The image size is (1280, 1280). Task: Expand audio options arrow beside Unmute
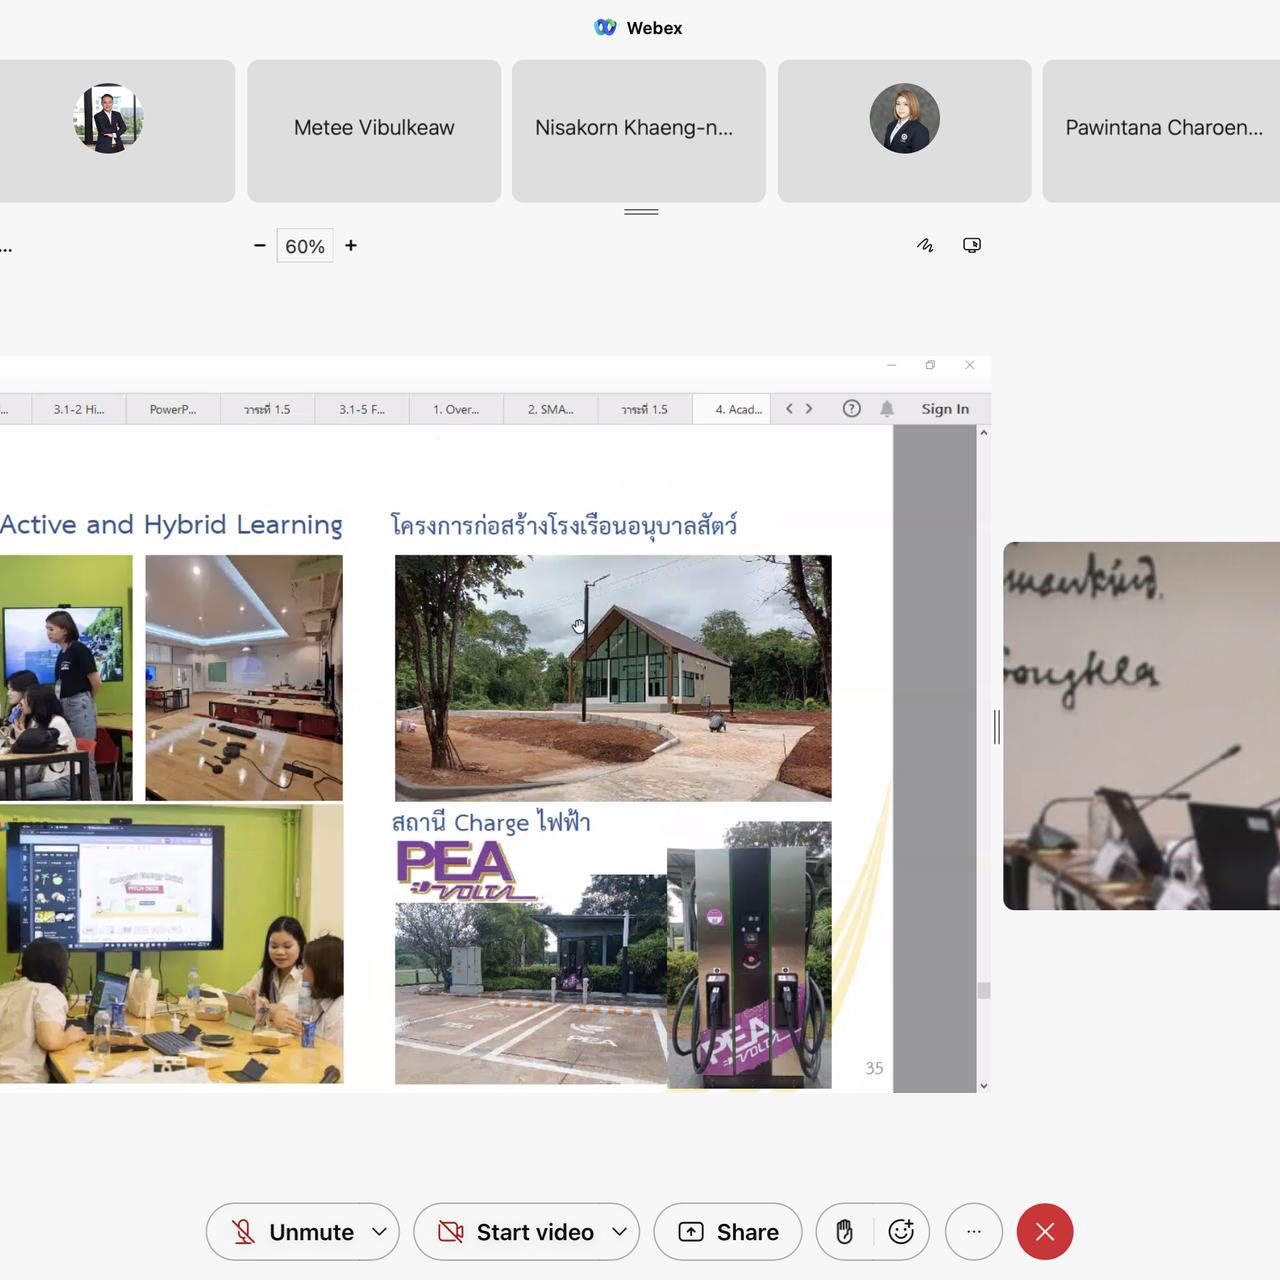[x=379, y=1232]
